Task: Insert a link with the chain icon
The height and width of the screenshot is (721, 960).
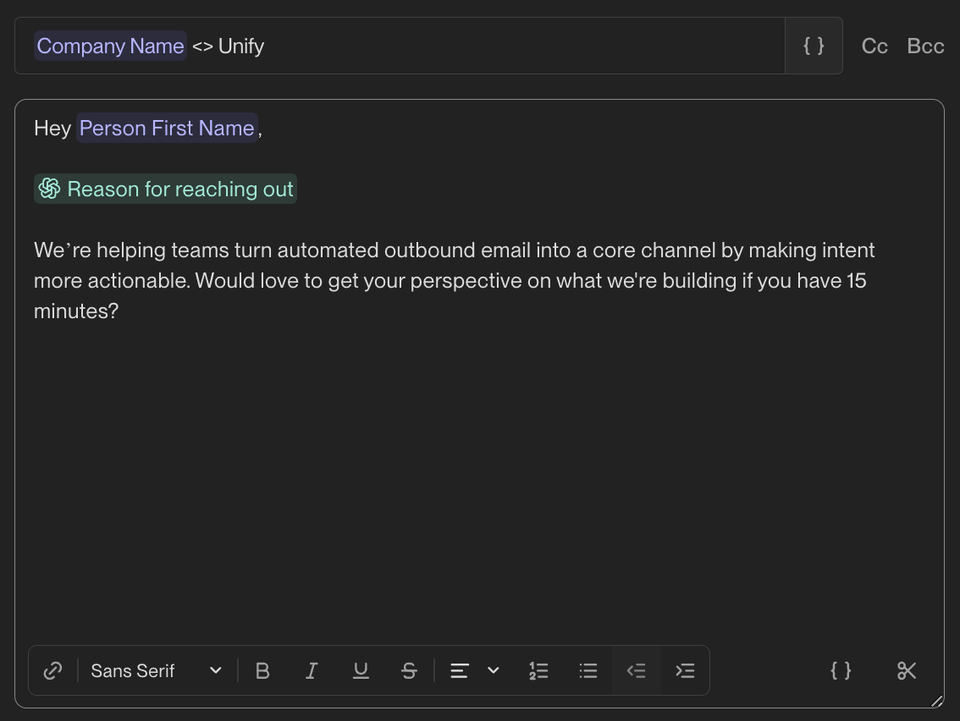Action: pos(53,671)
